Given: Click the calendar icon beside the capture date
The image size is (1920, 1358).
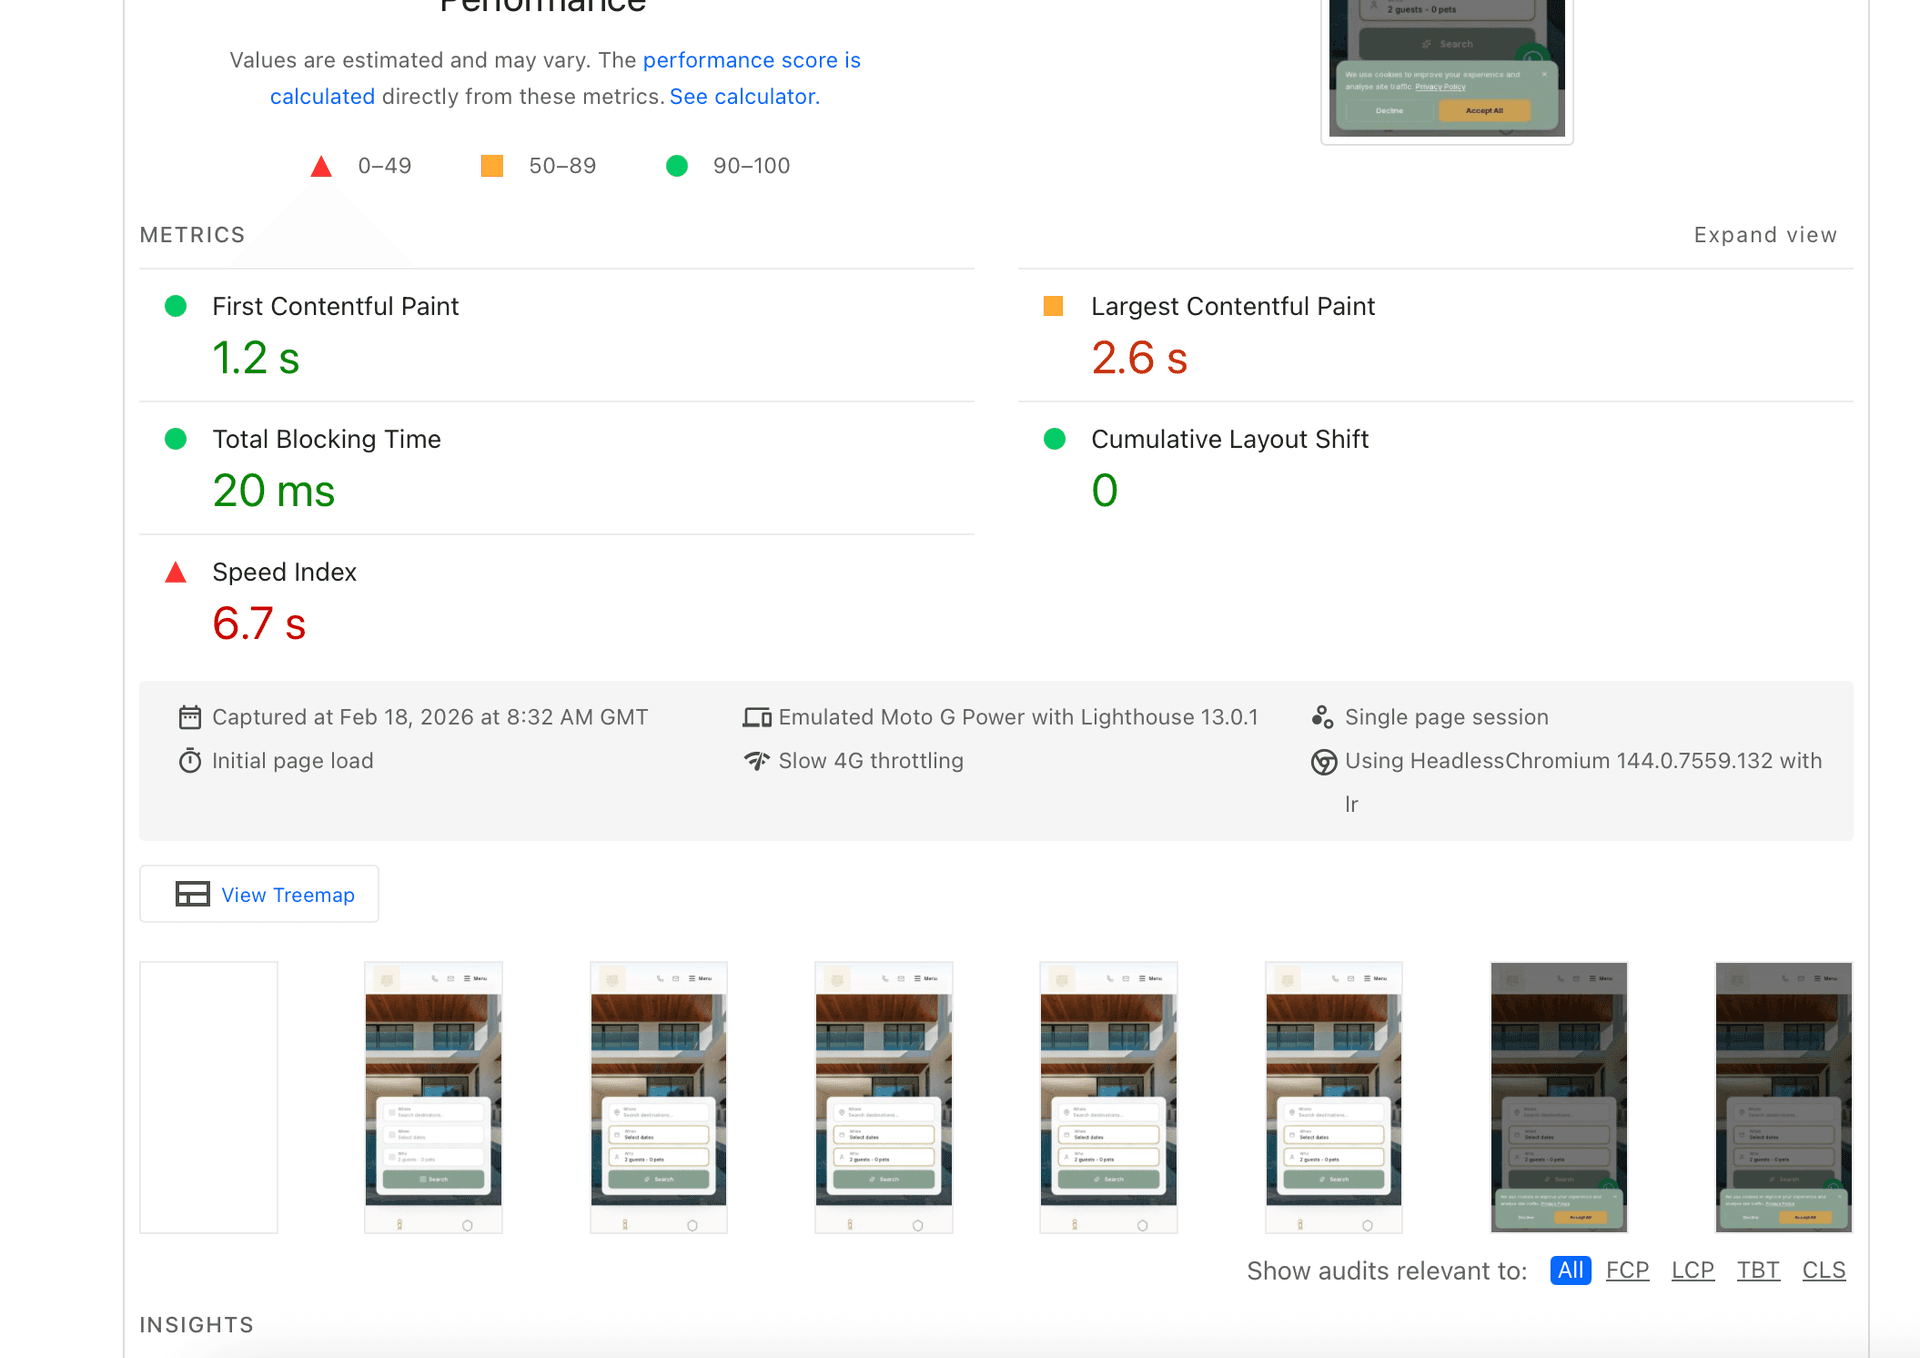Looking at the screenshot, I should point(190,717).
